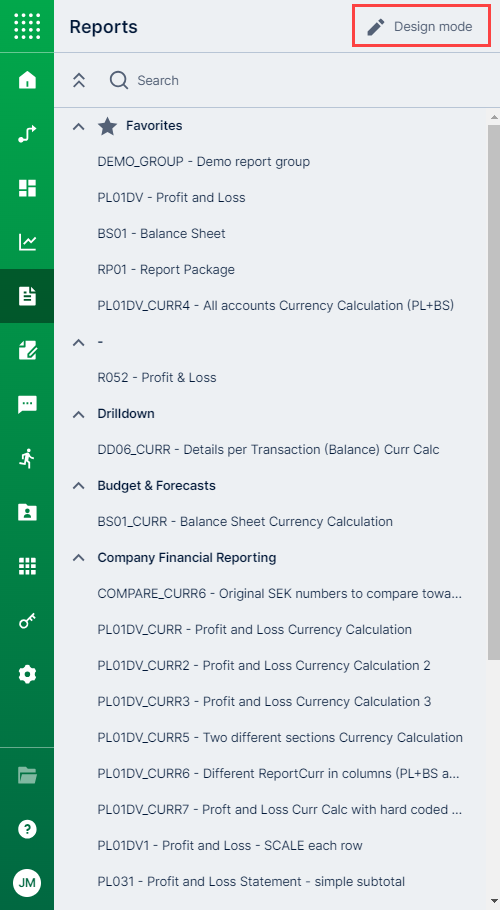Go to Home in the sidebar
The width and height of the screenshot is (500, 910).
[27, 80]
